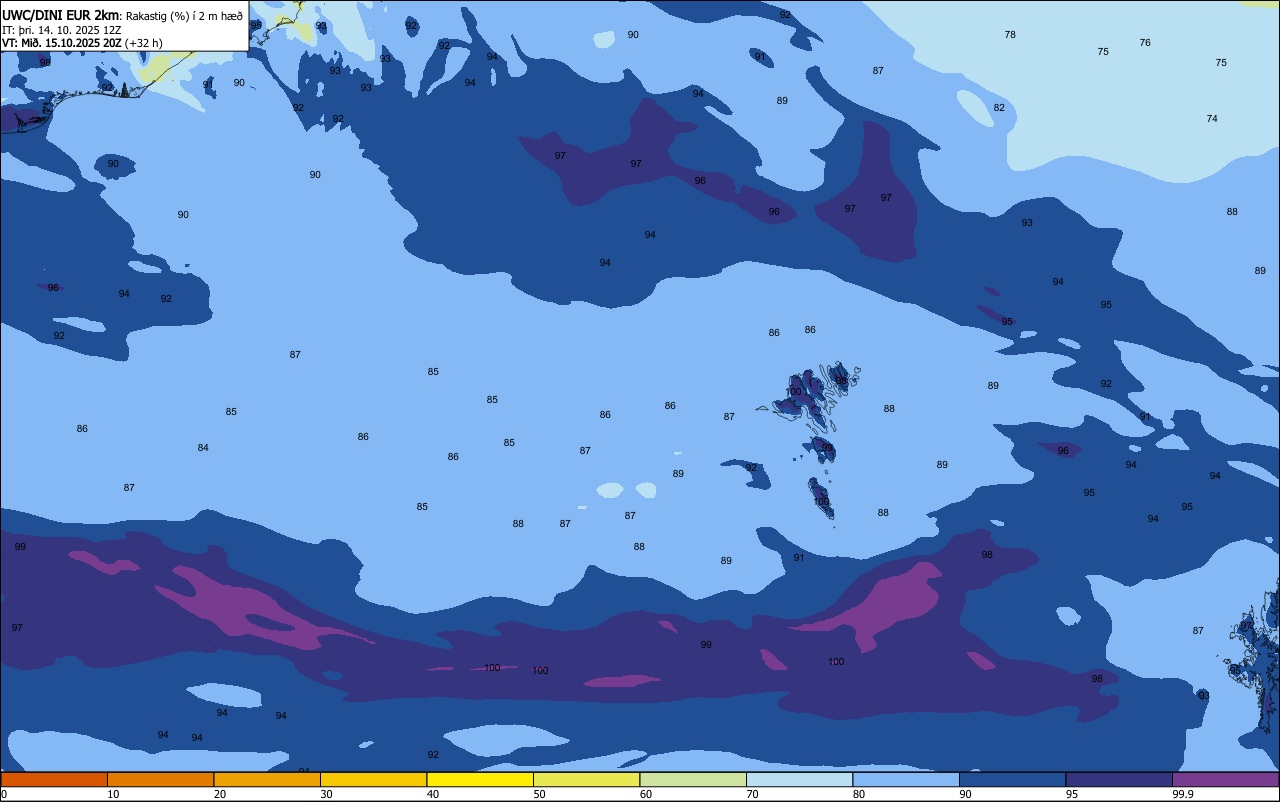Image resolution: width=1280 pixels, height=802 pixels.
Task: Select the 'IT: þri. 14. 10. 2025 12Z' line
Action: pyautogui.click(x=62, y=30)
